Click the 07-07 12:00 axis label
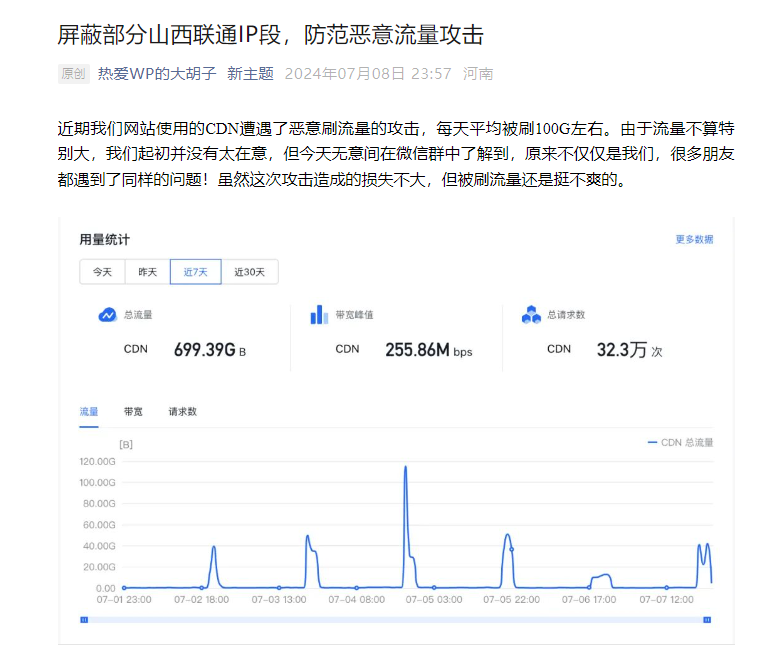Viewport: 784px width, 660px height. [x=666, y=600]
